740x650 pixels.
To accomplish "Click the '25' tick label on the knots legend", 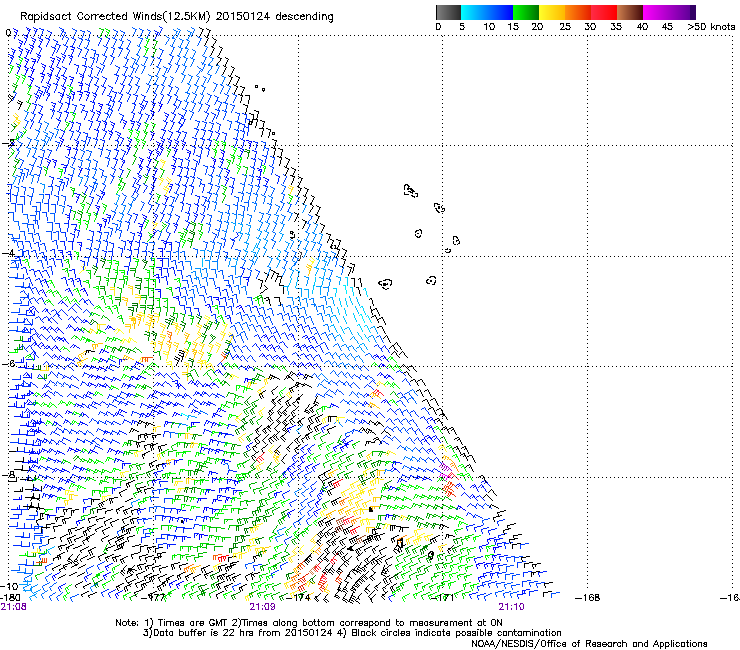I will 565,27.
